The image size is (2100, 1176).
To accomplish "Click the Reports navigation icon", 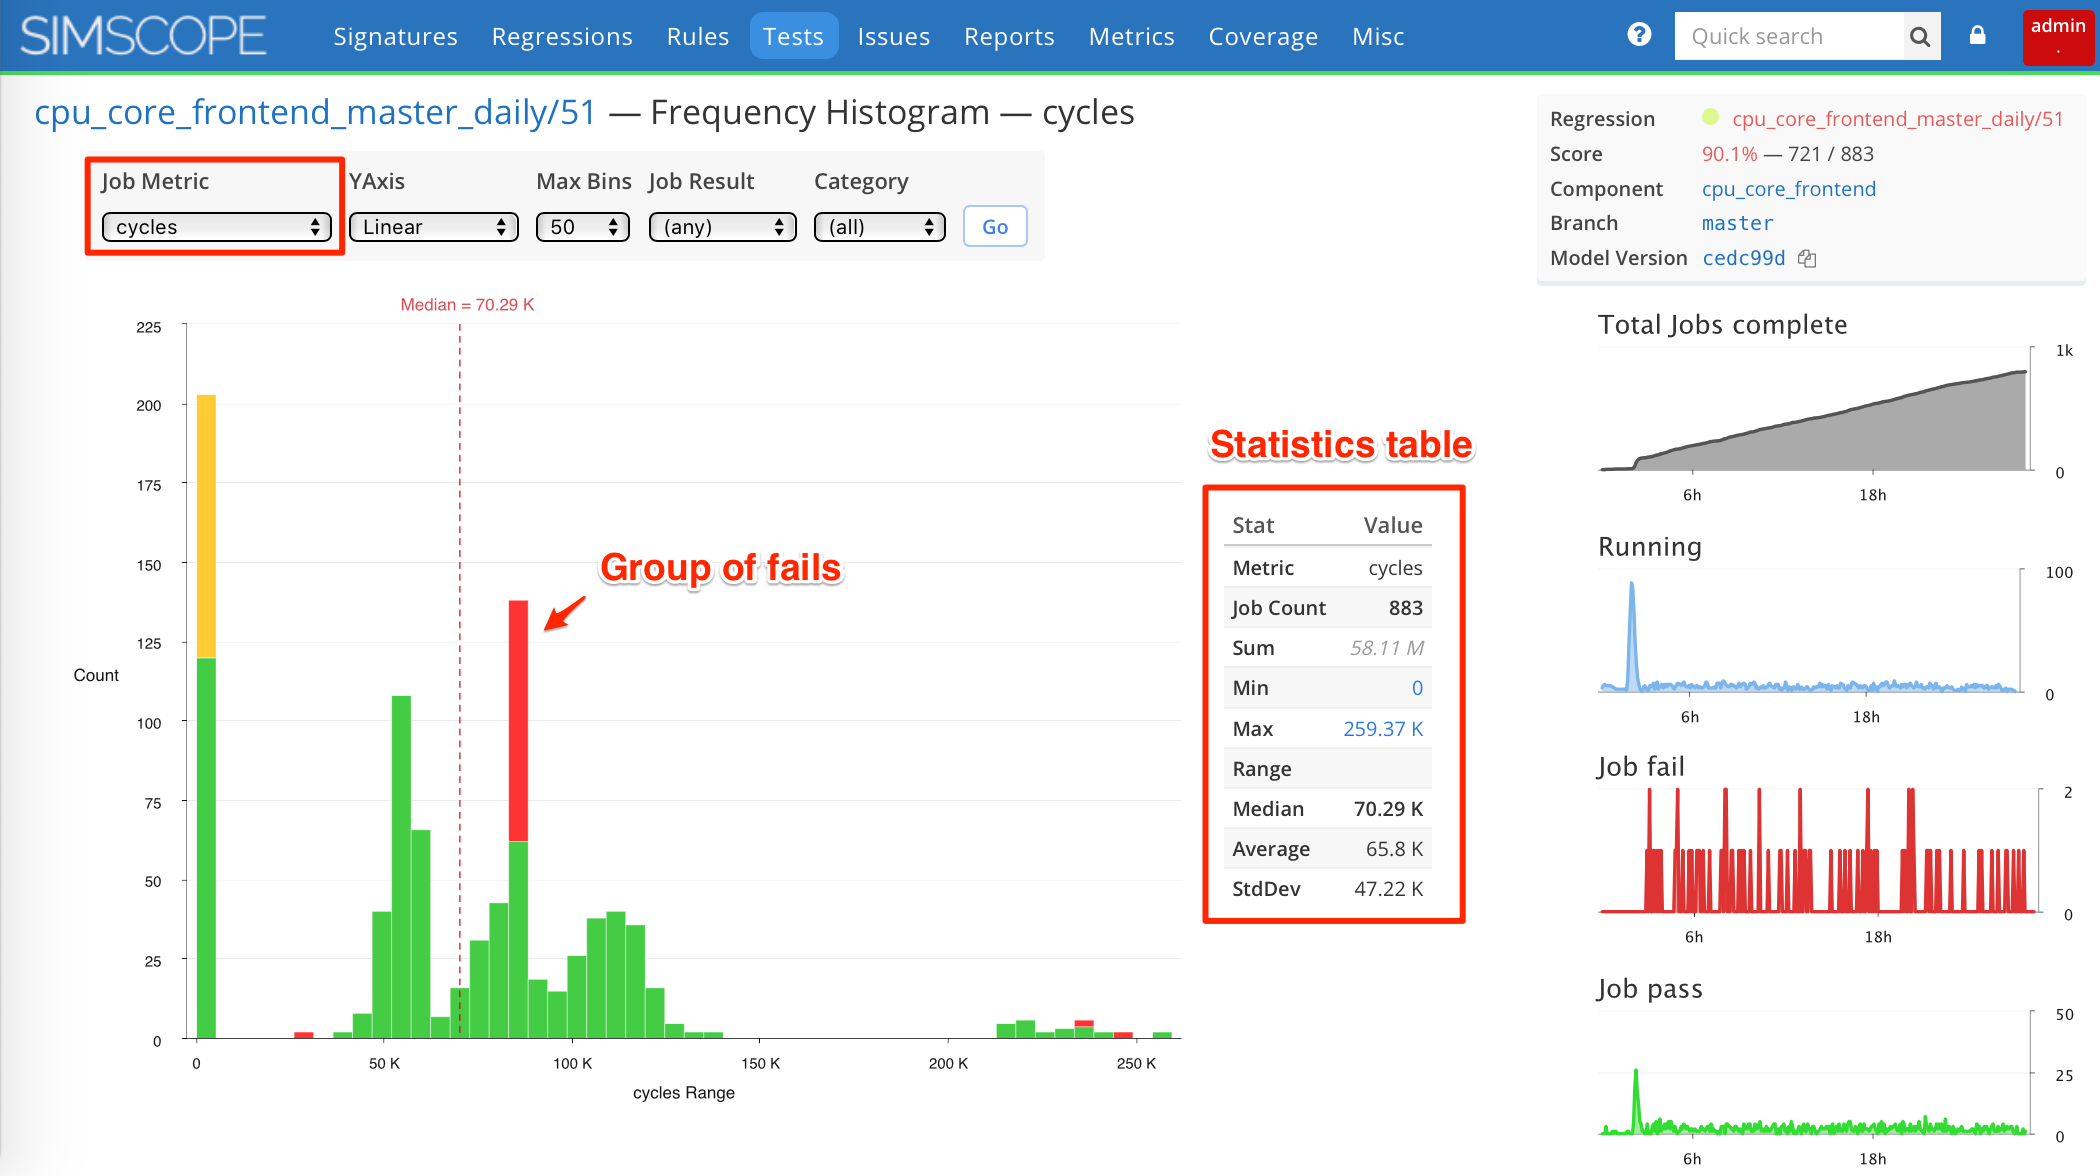I will (1008, 36).
